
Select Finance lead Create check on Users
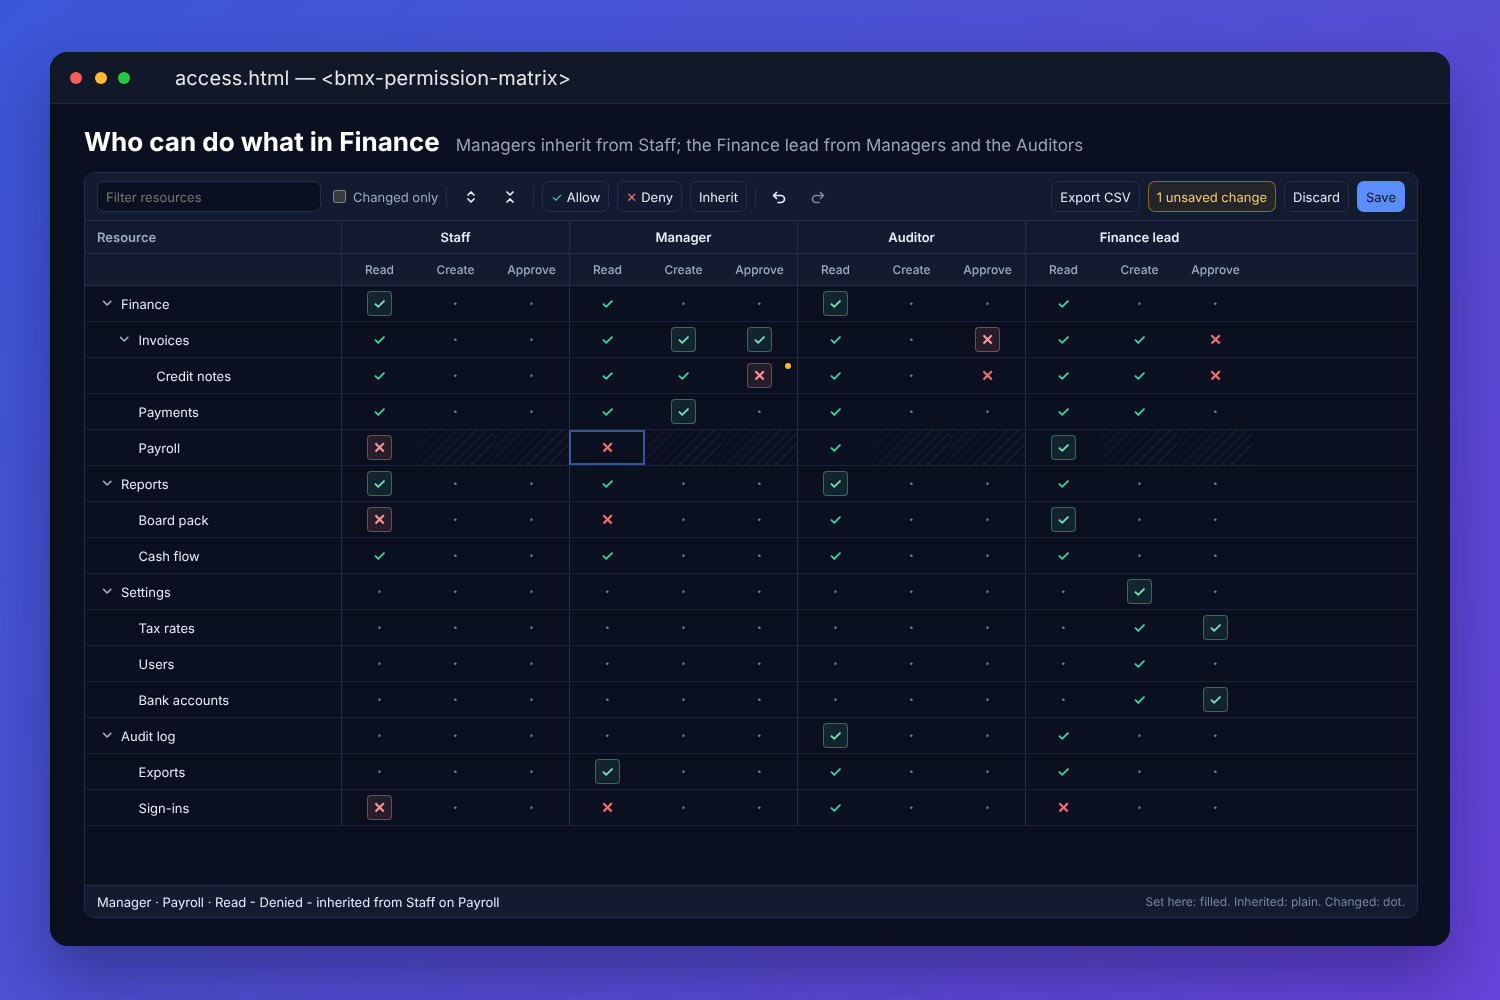(1139, 664)
